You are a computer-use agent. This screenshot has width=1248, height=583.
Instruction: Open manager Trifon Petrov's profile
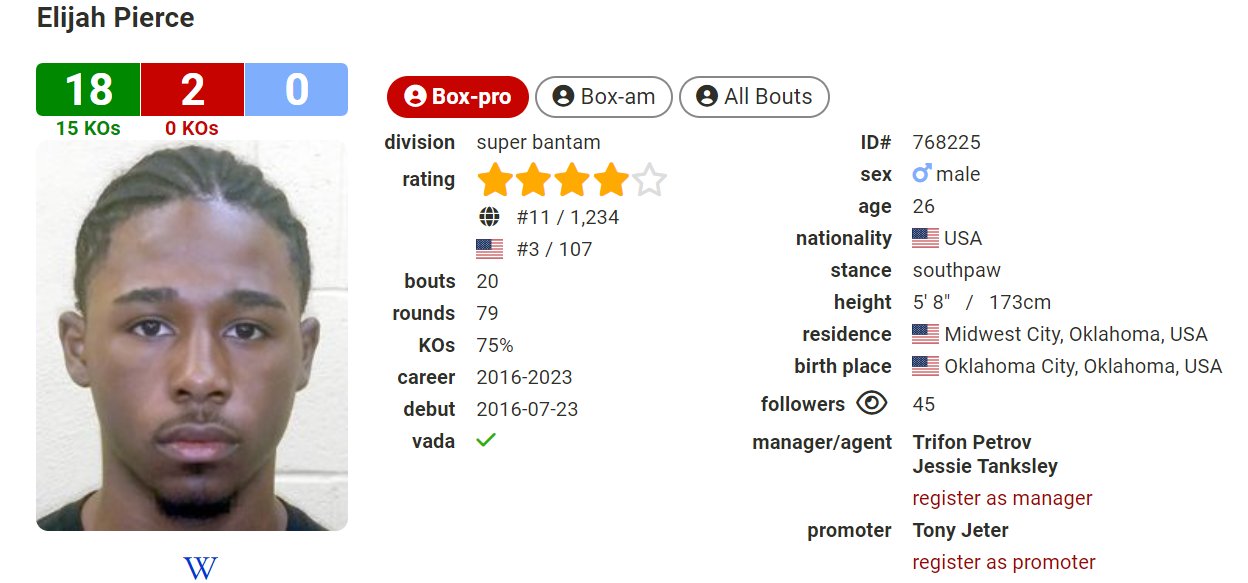tap(972, 442)
